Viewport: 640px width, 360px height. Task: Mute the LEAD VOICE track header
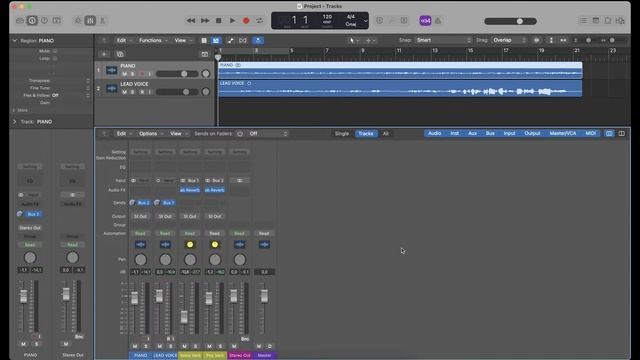(x=124, y=92)
